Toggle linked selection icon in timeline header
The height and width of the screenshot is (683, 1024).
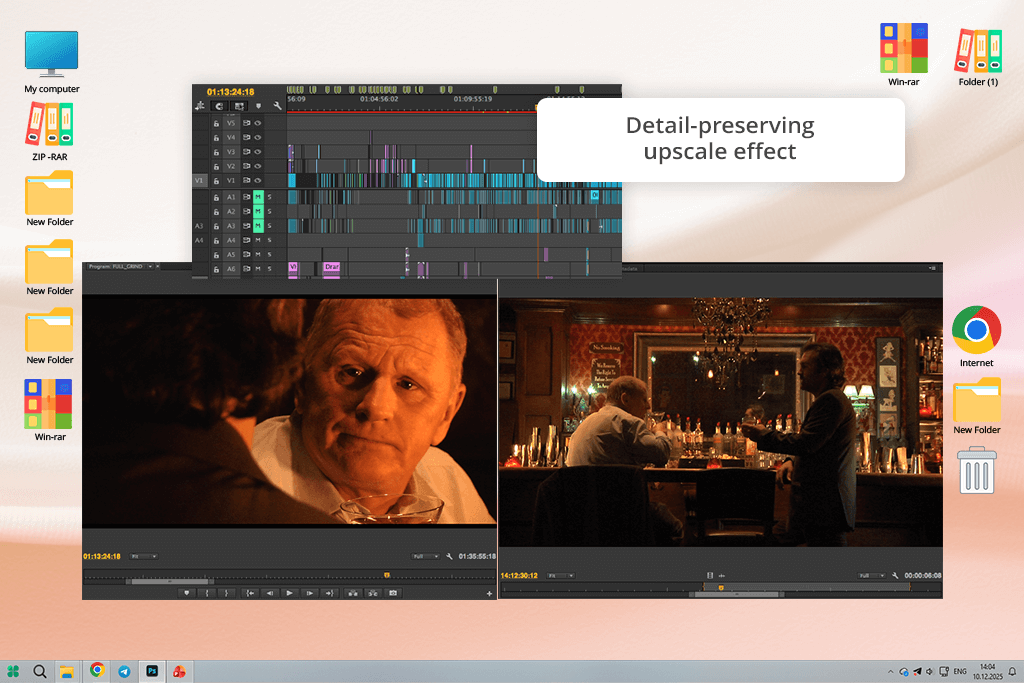pyautogui.click(x=239, y=106)
